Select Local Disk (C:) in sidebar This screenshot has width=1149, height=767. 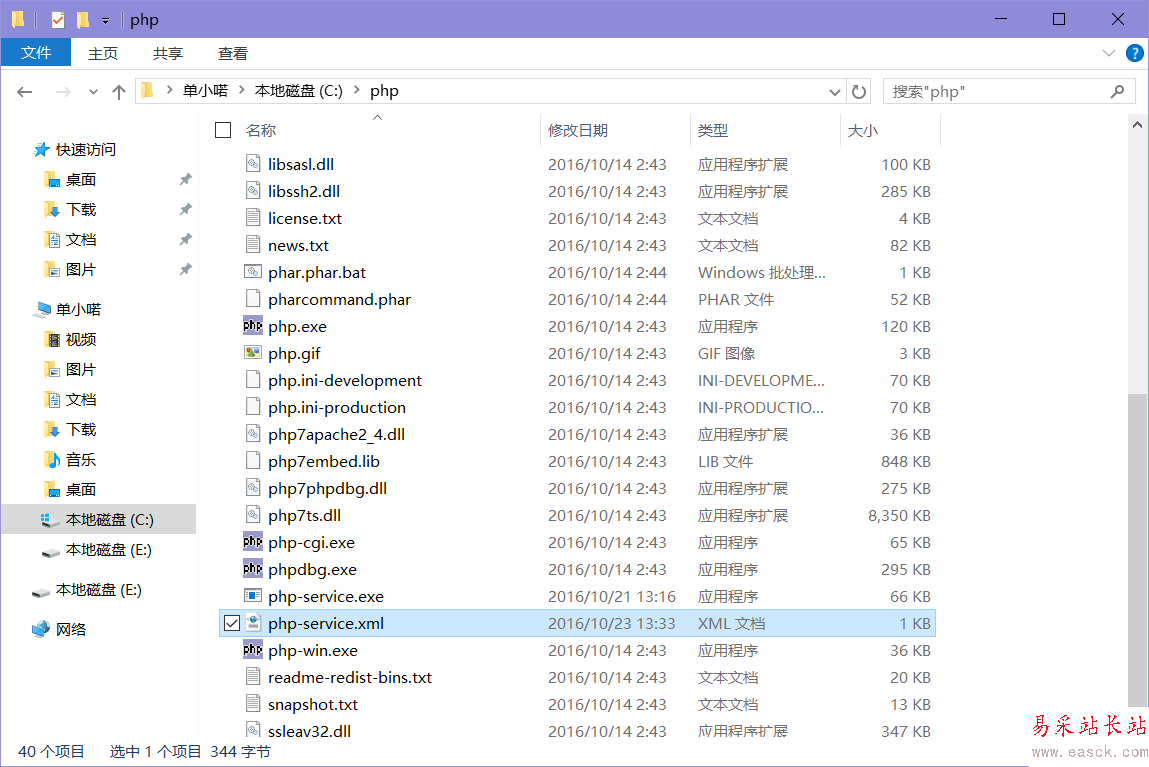pos(98,519)
